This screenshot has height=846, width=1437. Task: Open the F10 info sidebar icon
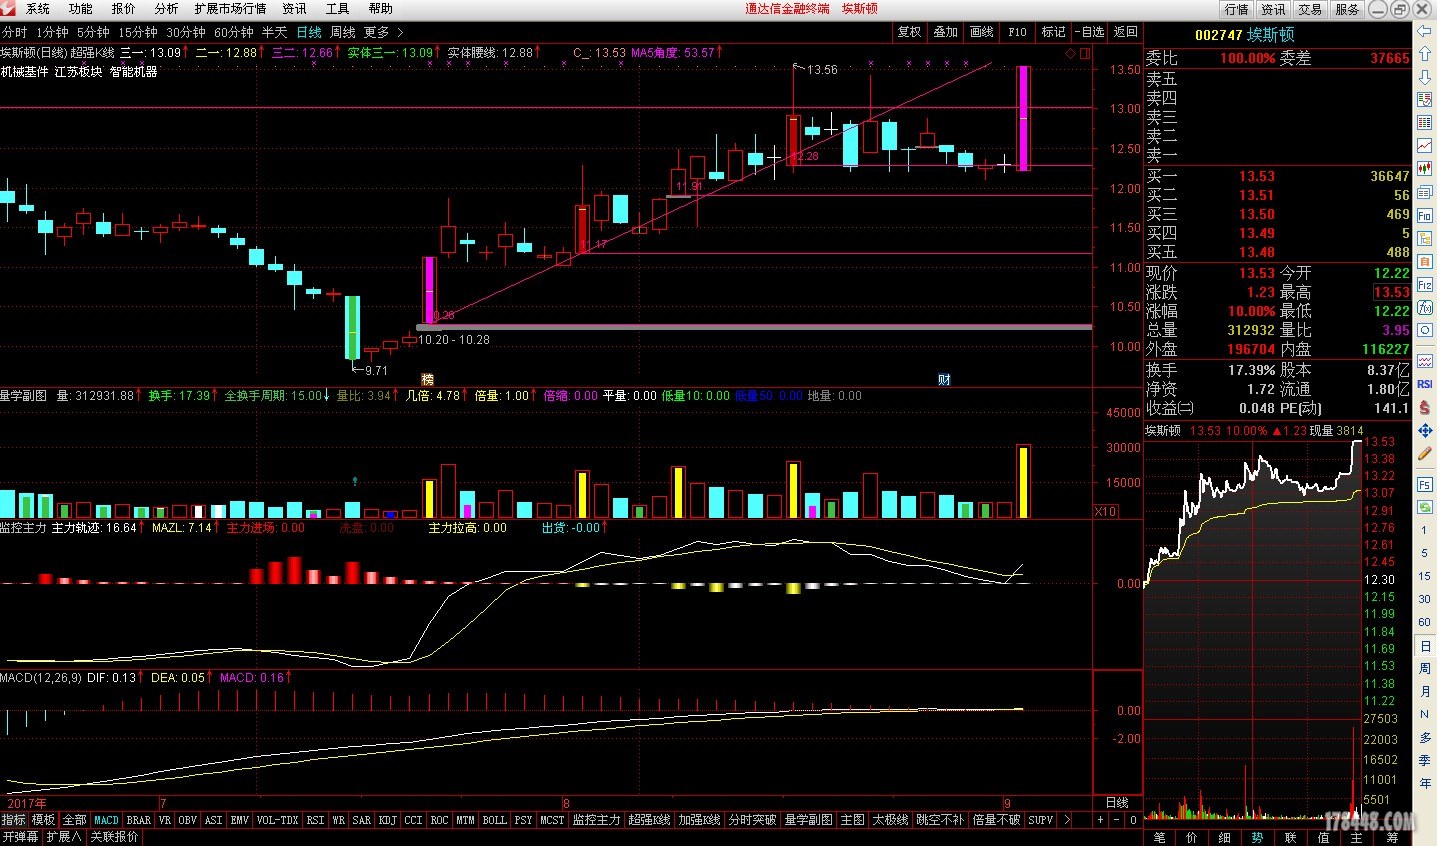(x=1425, y=215)
